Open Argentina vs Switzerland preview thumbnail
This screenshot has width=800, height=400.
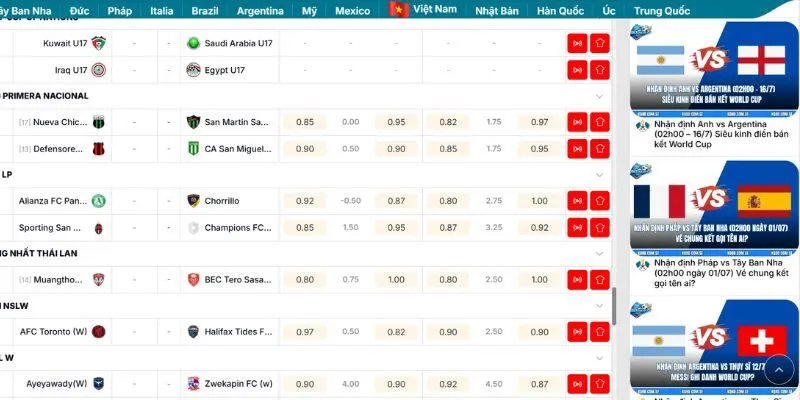(x=714, y=347)
